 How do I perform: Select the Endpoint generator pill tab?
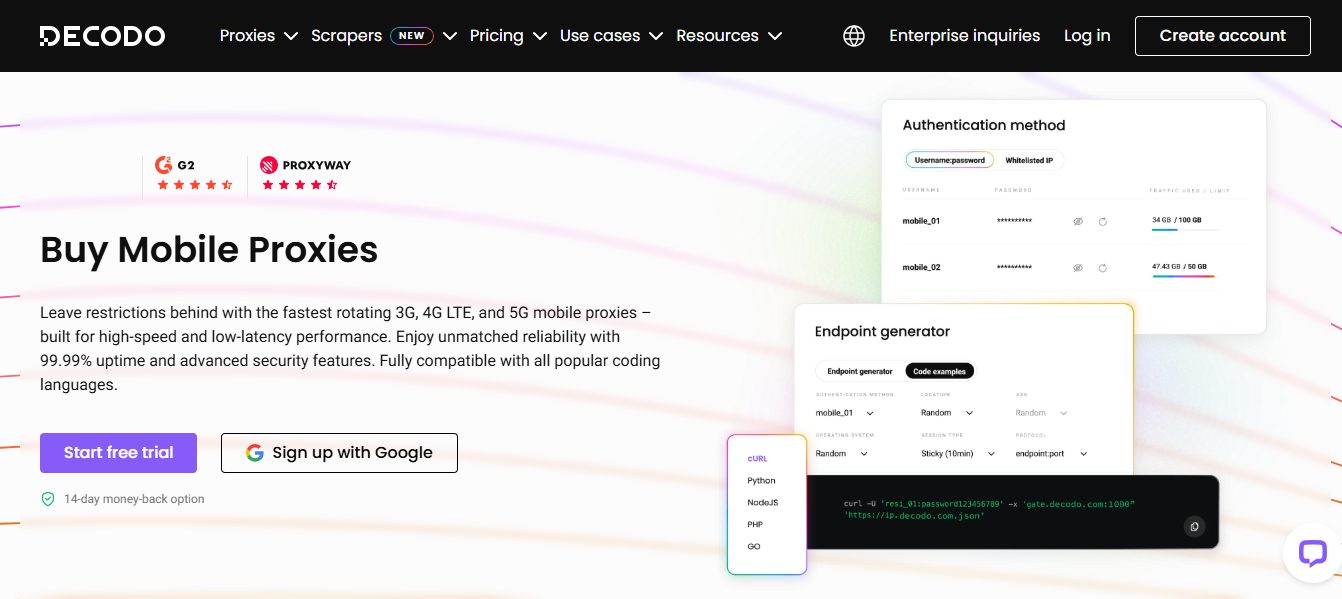(860, 371)
